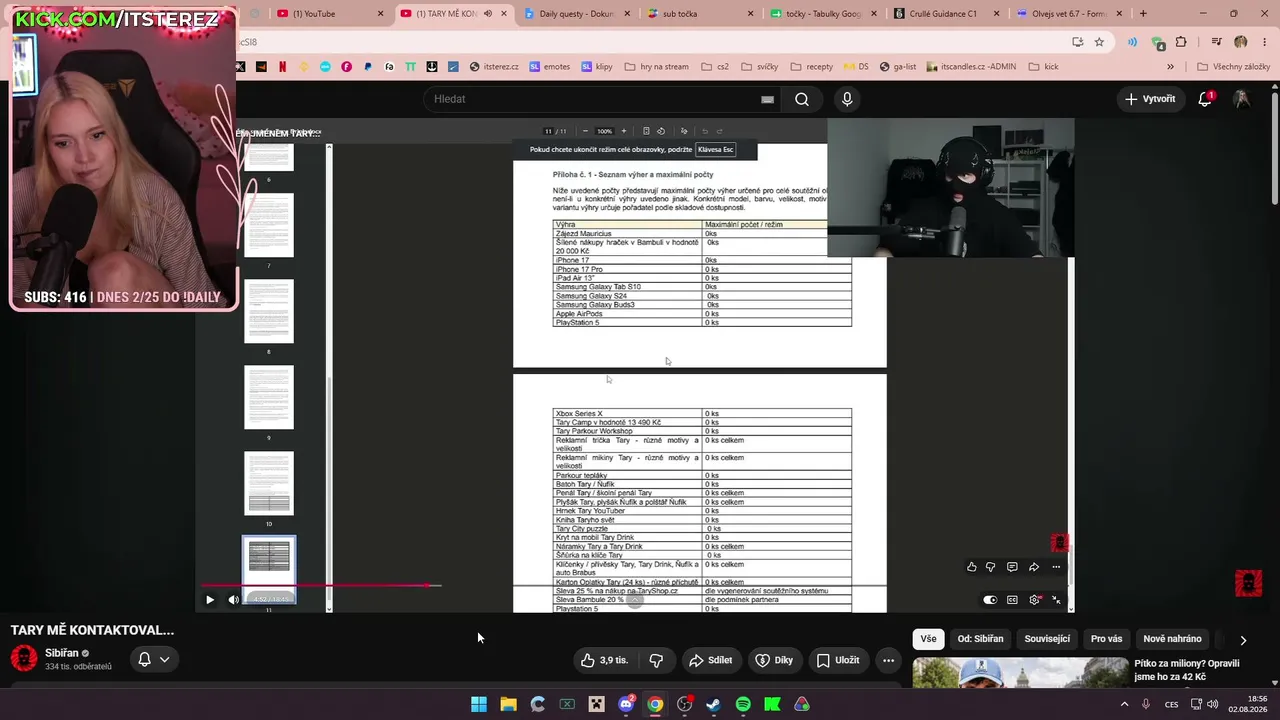Toggle the autoplay switch in the player
This screenshot has width=1280, height=720.
click(990, 600)
